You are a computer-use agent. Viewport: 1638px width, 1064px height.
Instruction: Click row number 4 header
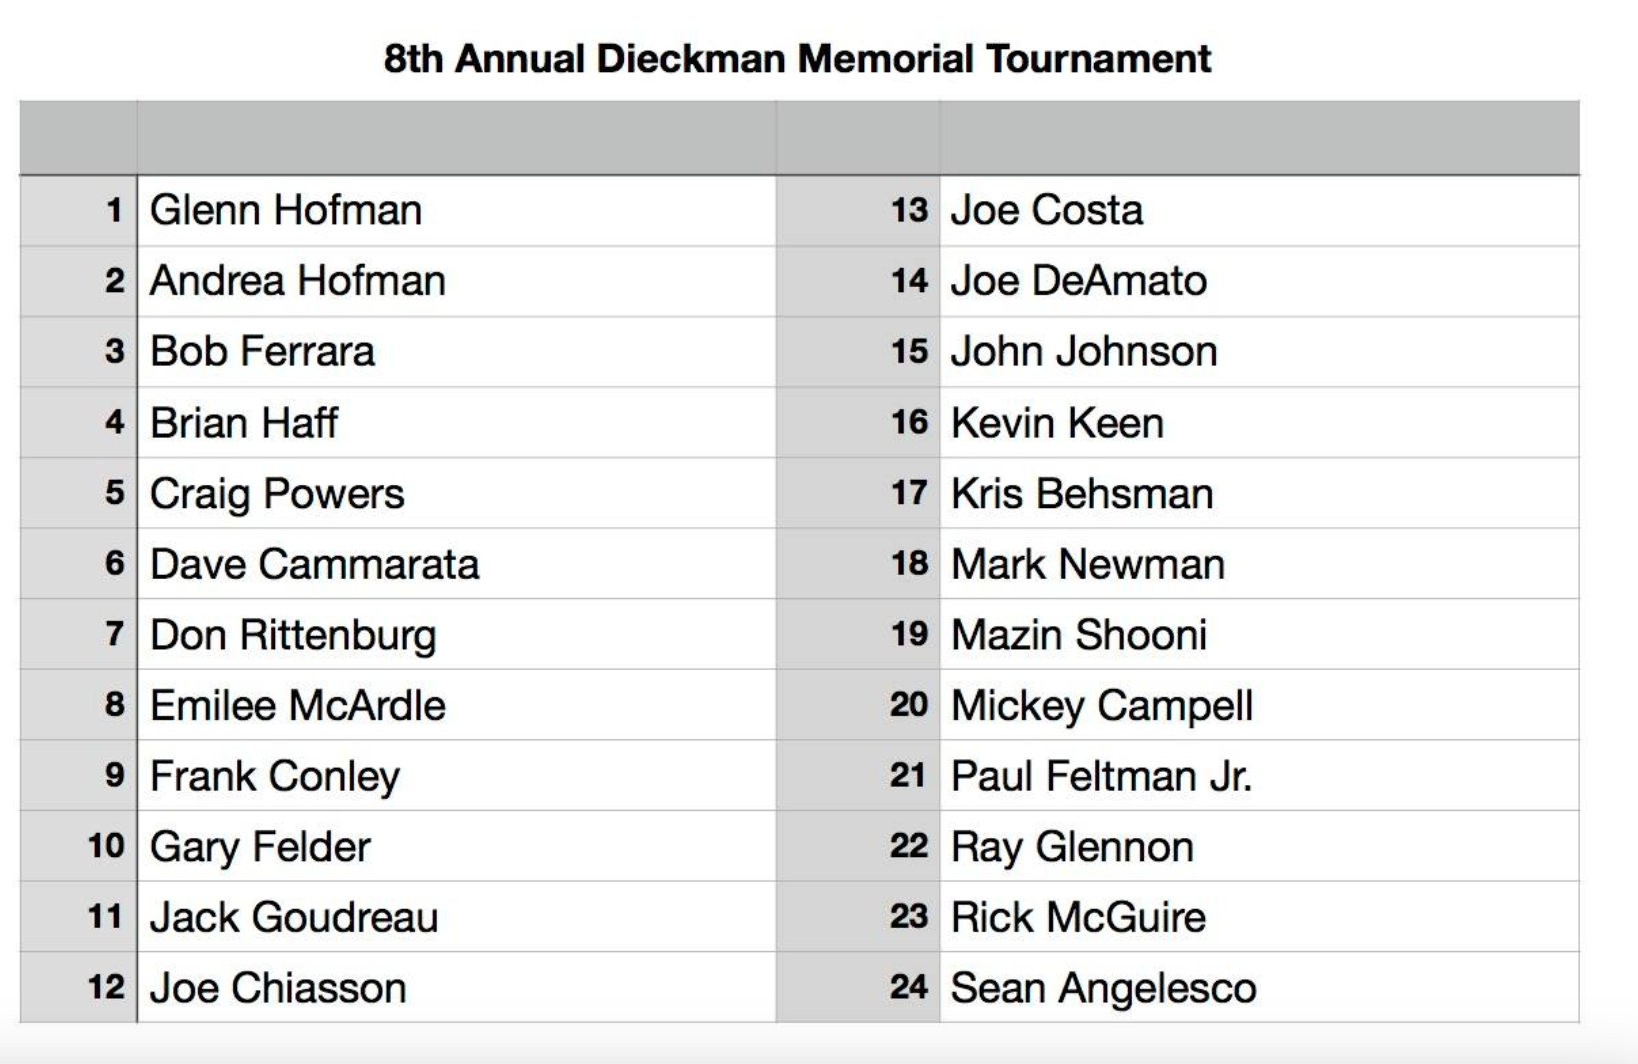tap(78, 423)
